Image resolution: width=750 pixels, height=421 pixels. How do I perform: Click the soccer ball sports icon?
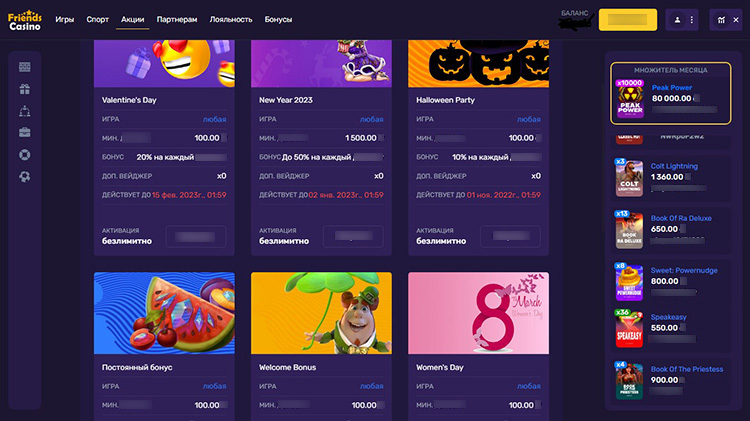[25, 177]
